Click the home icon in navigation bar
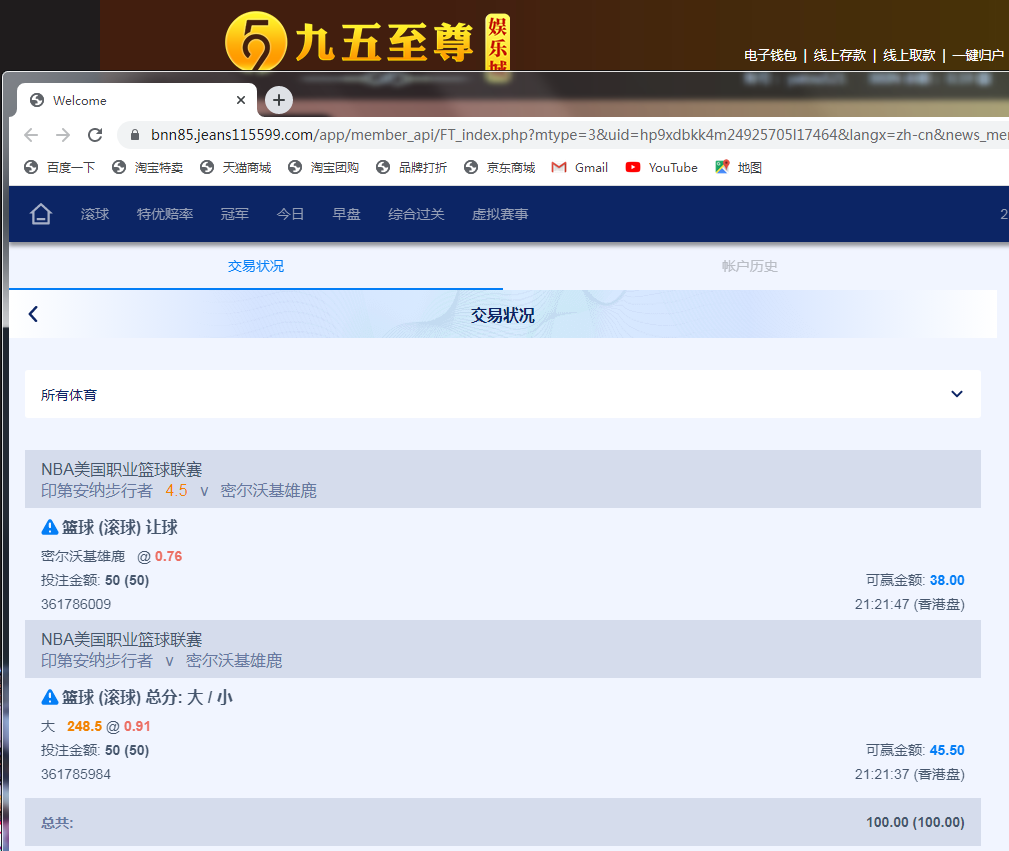The image size is (1009, 851). coord(41,214)
